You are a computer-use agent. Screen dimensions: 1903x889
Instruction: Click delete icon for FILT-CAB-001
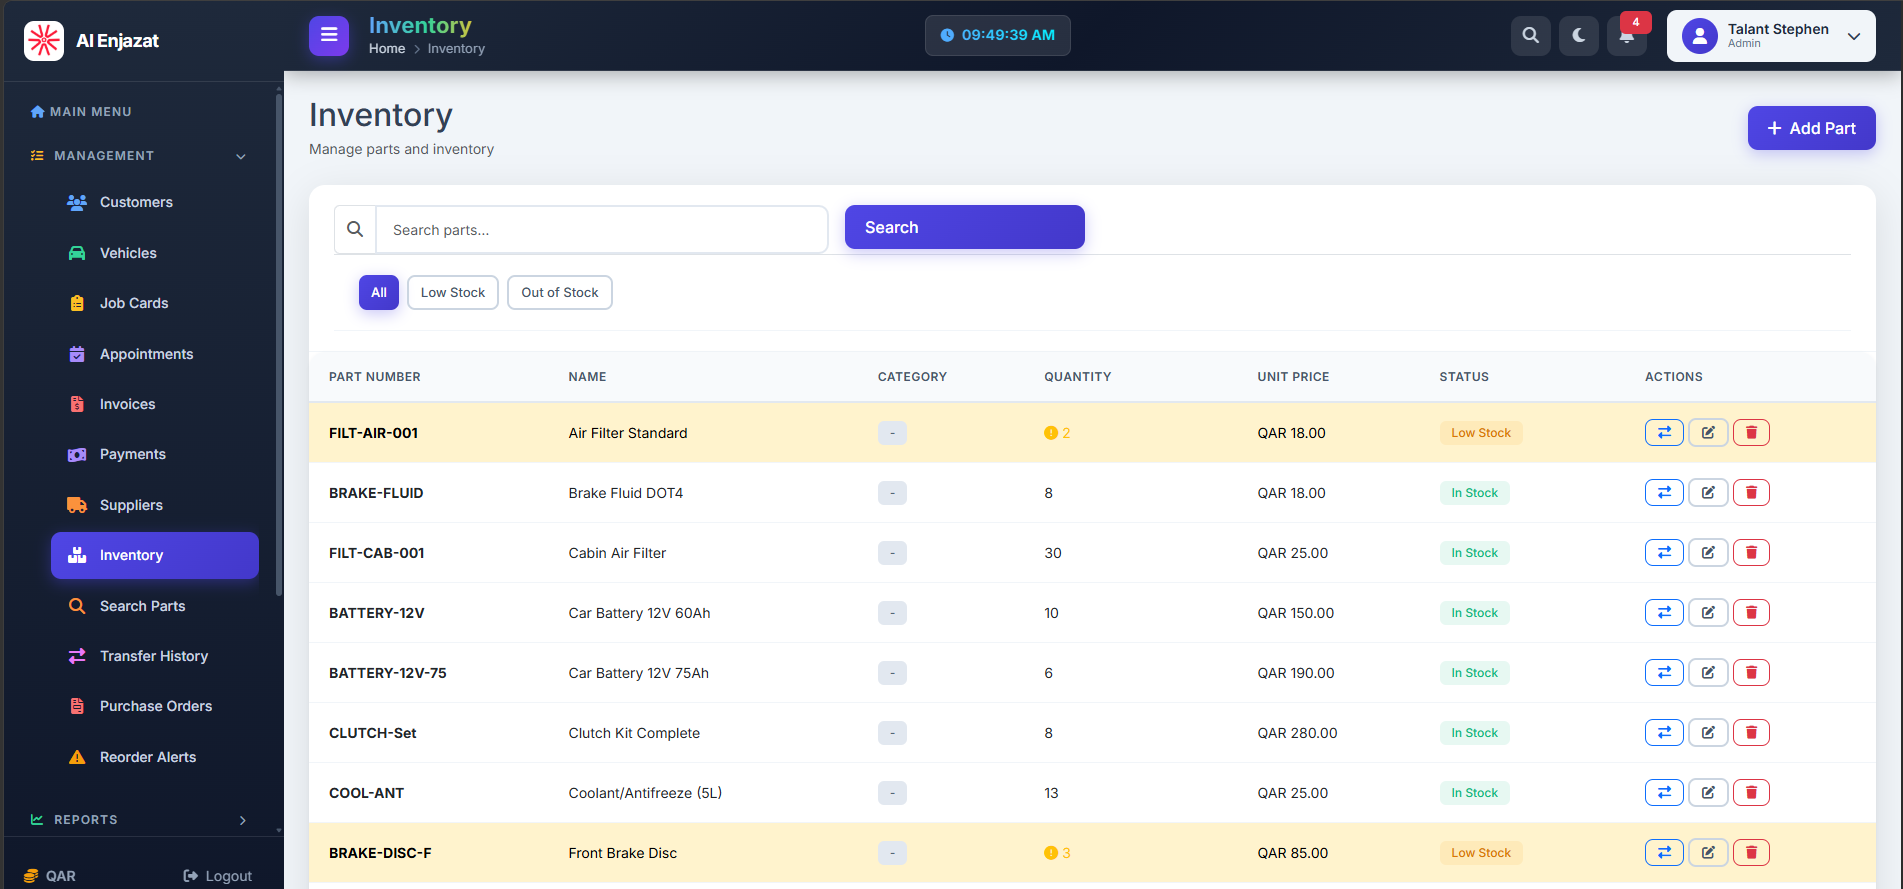click(x=1751, y=553)
